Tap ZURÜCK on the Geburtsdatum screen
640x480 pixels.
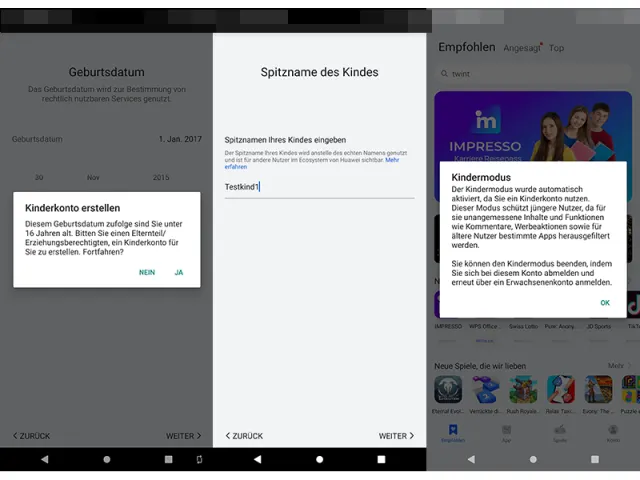click(x=31, y=436)
